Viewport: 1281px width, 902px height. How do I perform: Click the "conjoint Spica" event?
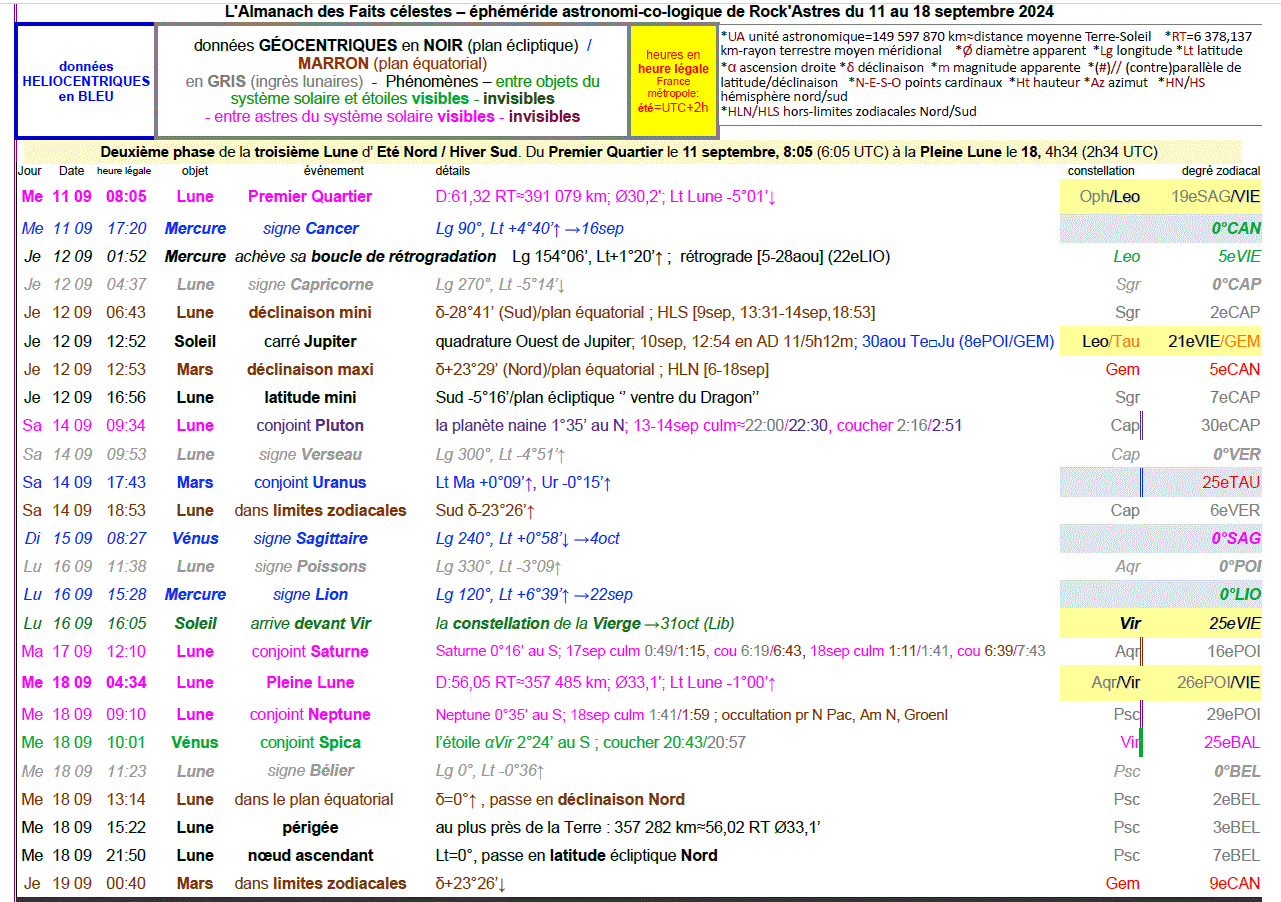click(310, 742)
